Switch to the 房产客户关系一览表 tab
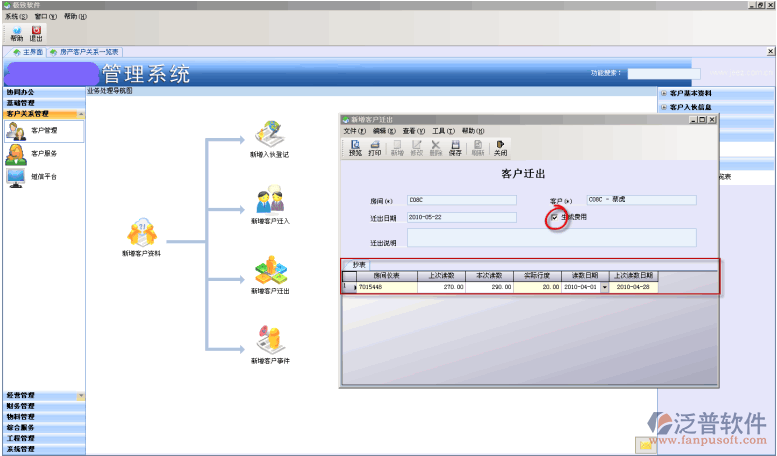This screenshot has height=456, width=777. coord(85,52)
